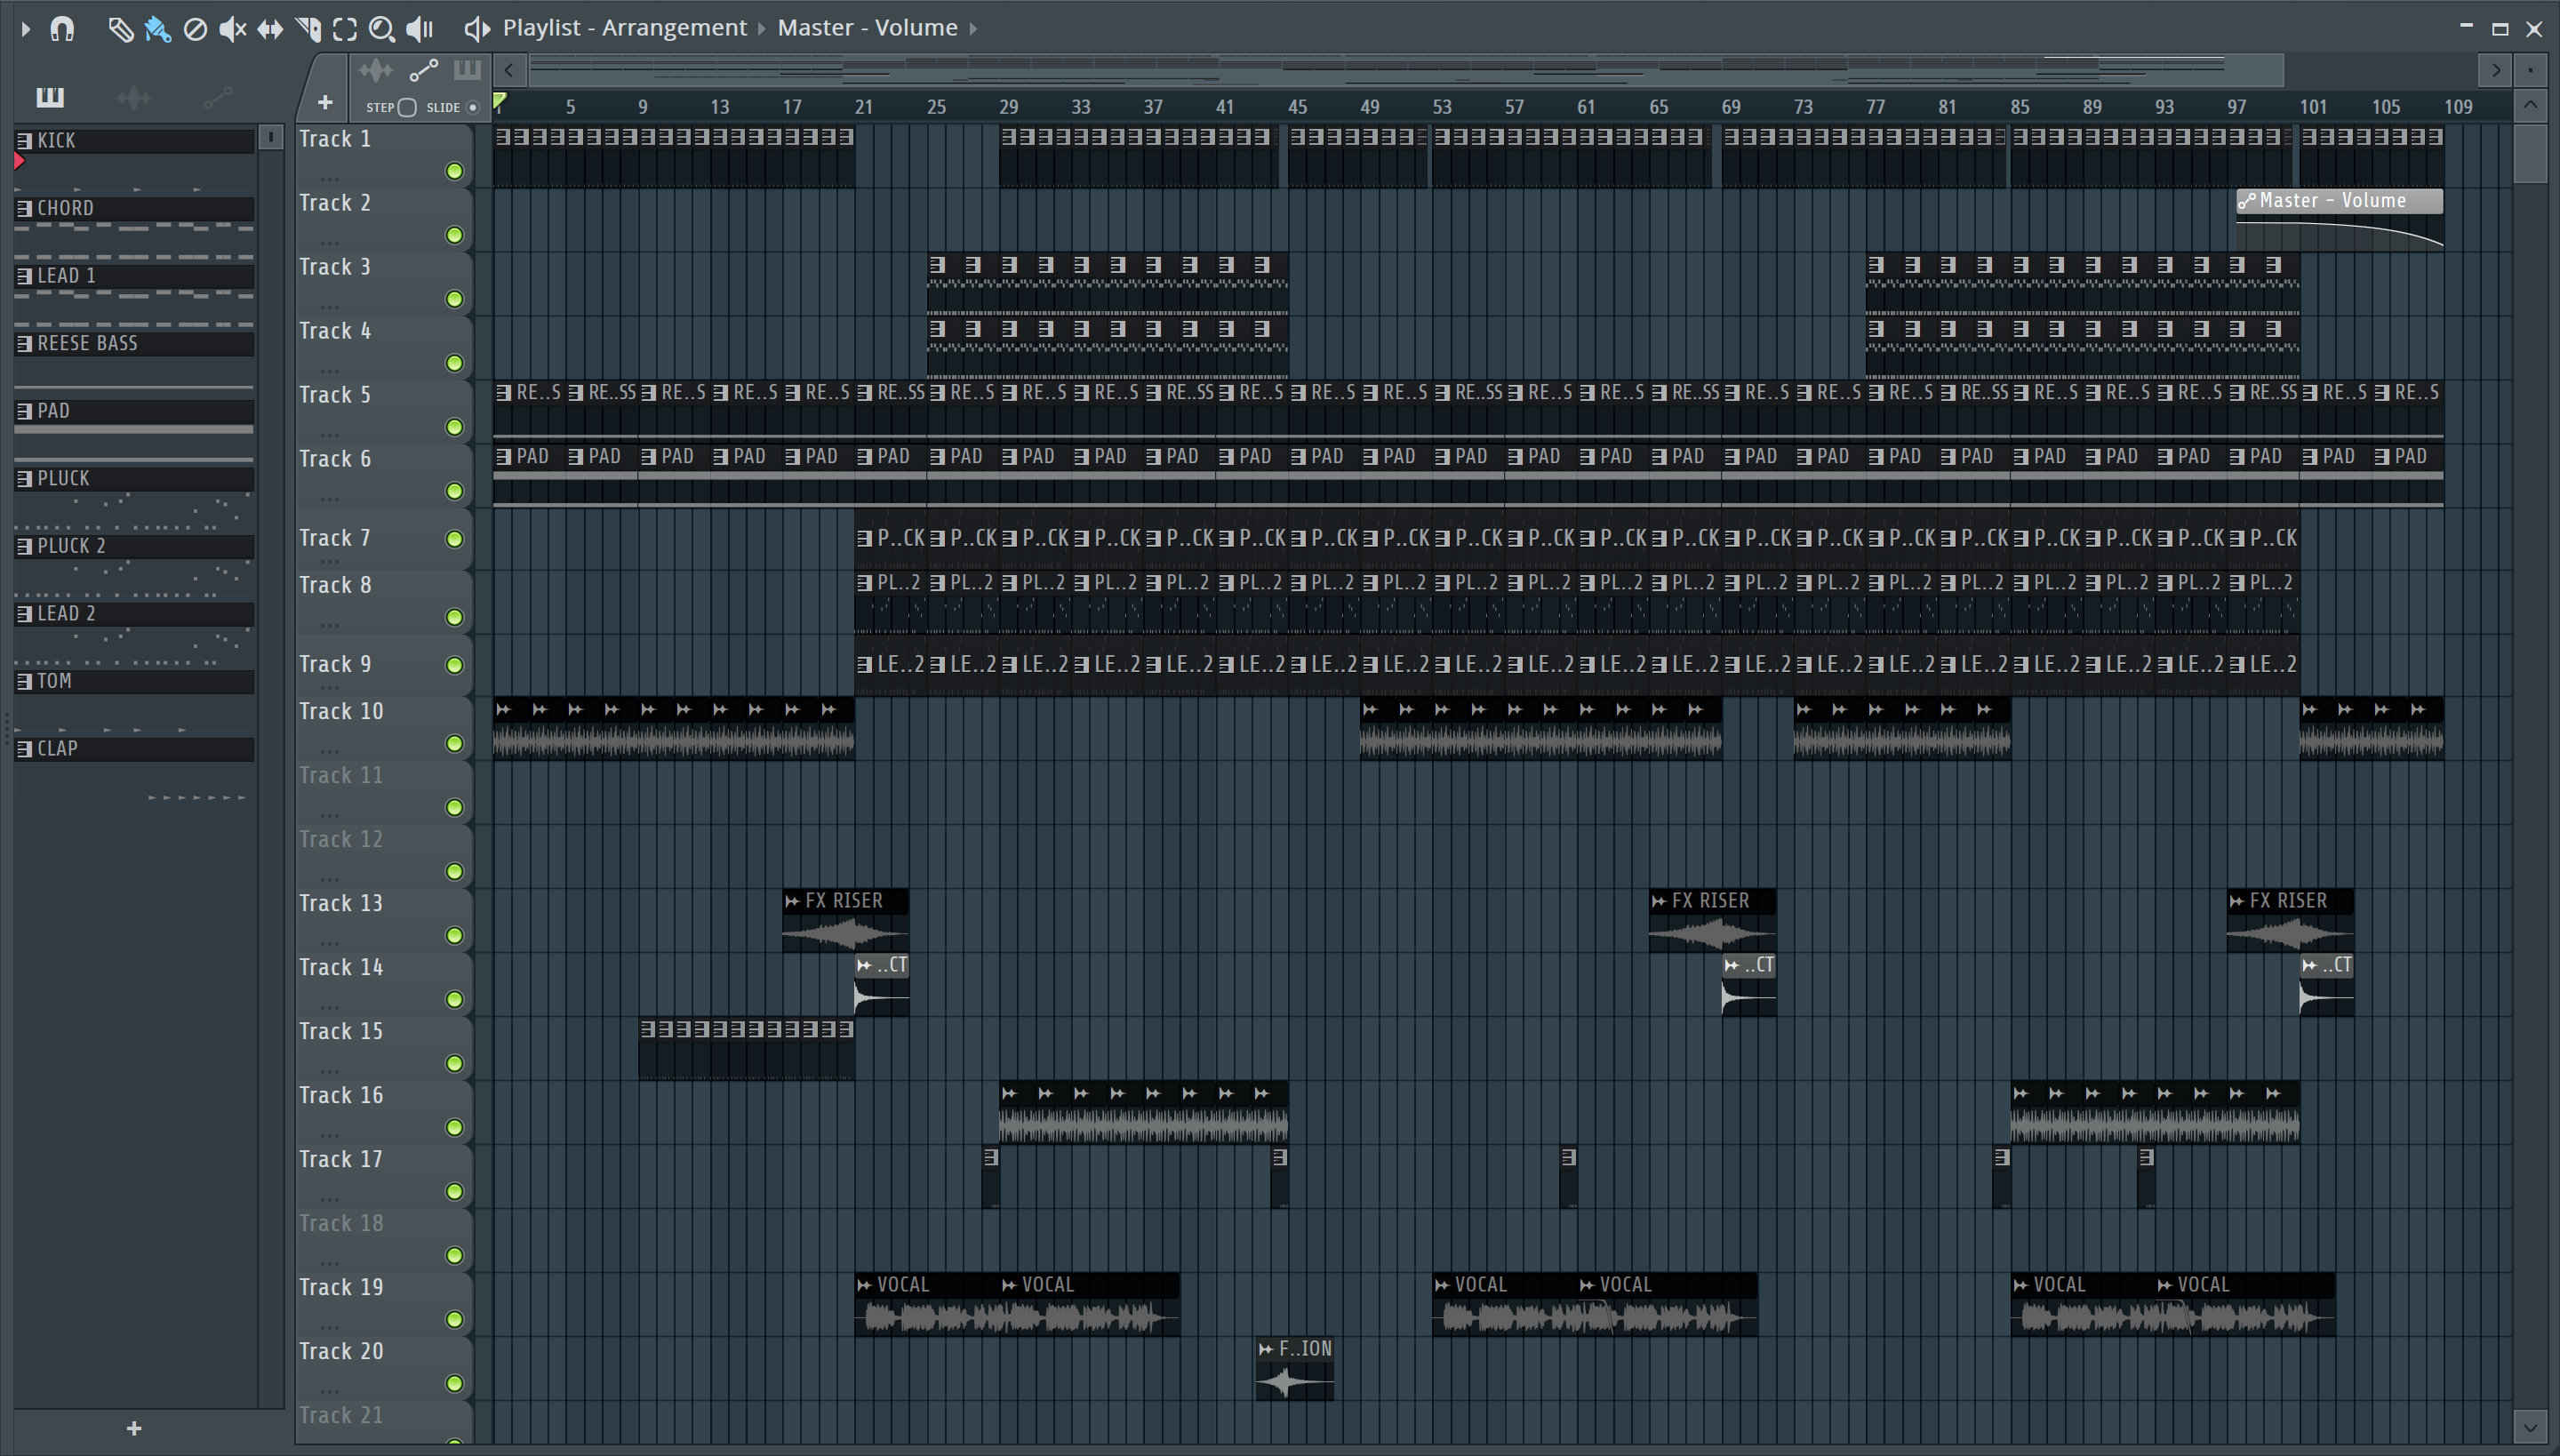This screenshot has width=2560, height=1456.
Task: Select the Slice tool
Action: (308, 29)
